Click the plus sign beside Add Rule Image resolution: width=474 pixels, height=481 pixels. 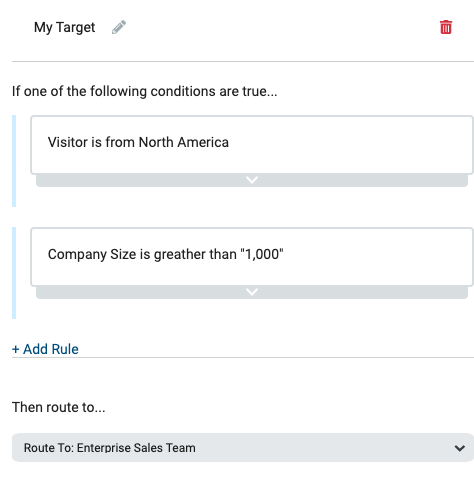15,349
